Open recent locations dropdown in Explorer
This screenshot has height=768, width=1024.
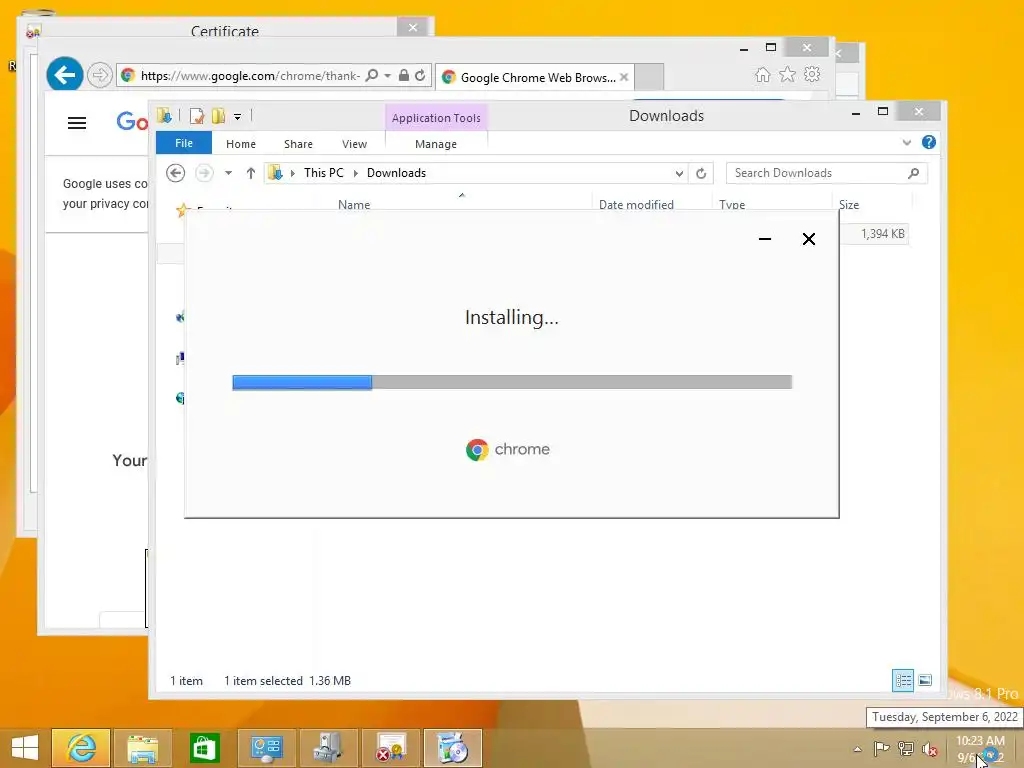[229, 173]
